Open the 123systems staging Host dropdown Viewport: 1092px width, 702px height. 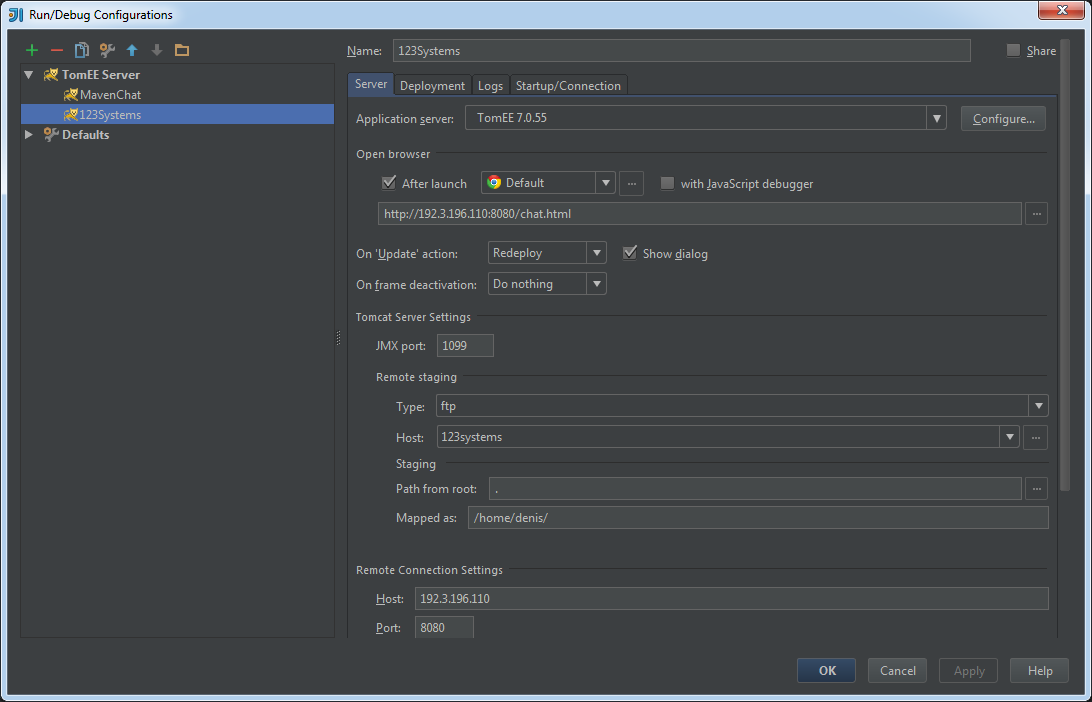click(1010, 437)
